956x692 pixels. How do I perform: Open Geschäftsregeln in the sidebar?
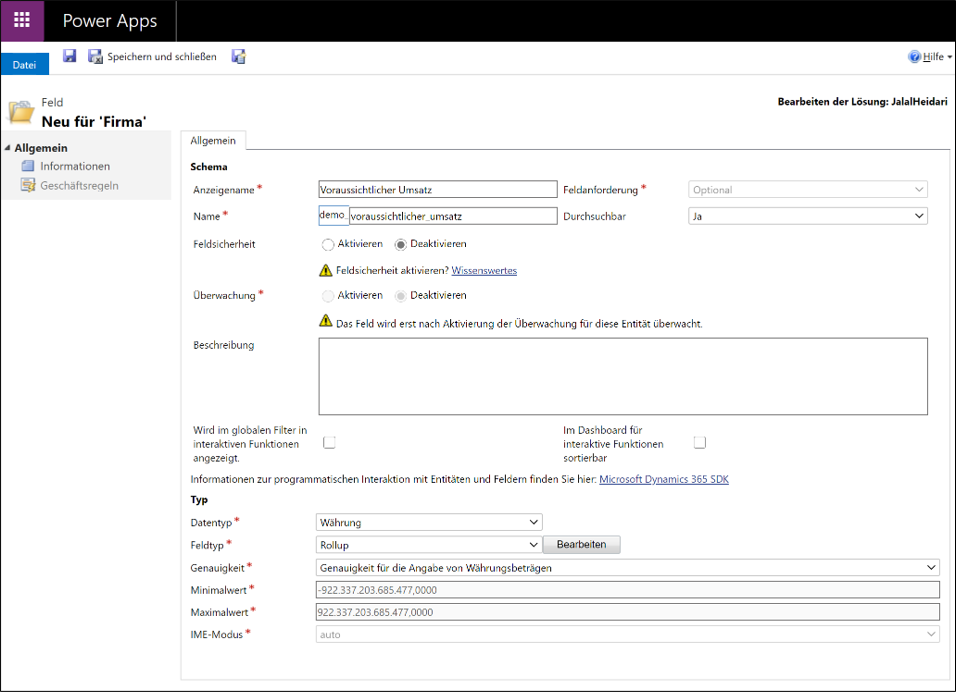(x=79, y=185)
